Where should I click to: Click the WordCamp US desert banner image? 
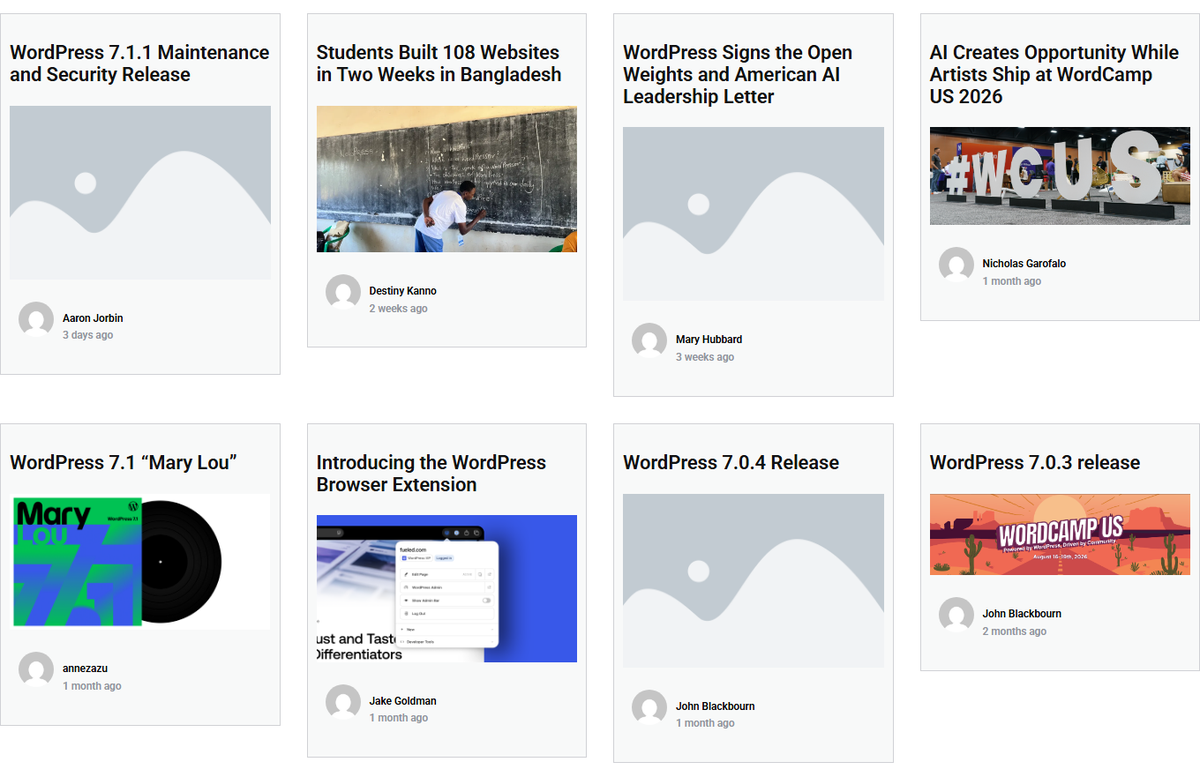1060,534
